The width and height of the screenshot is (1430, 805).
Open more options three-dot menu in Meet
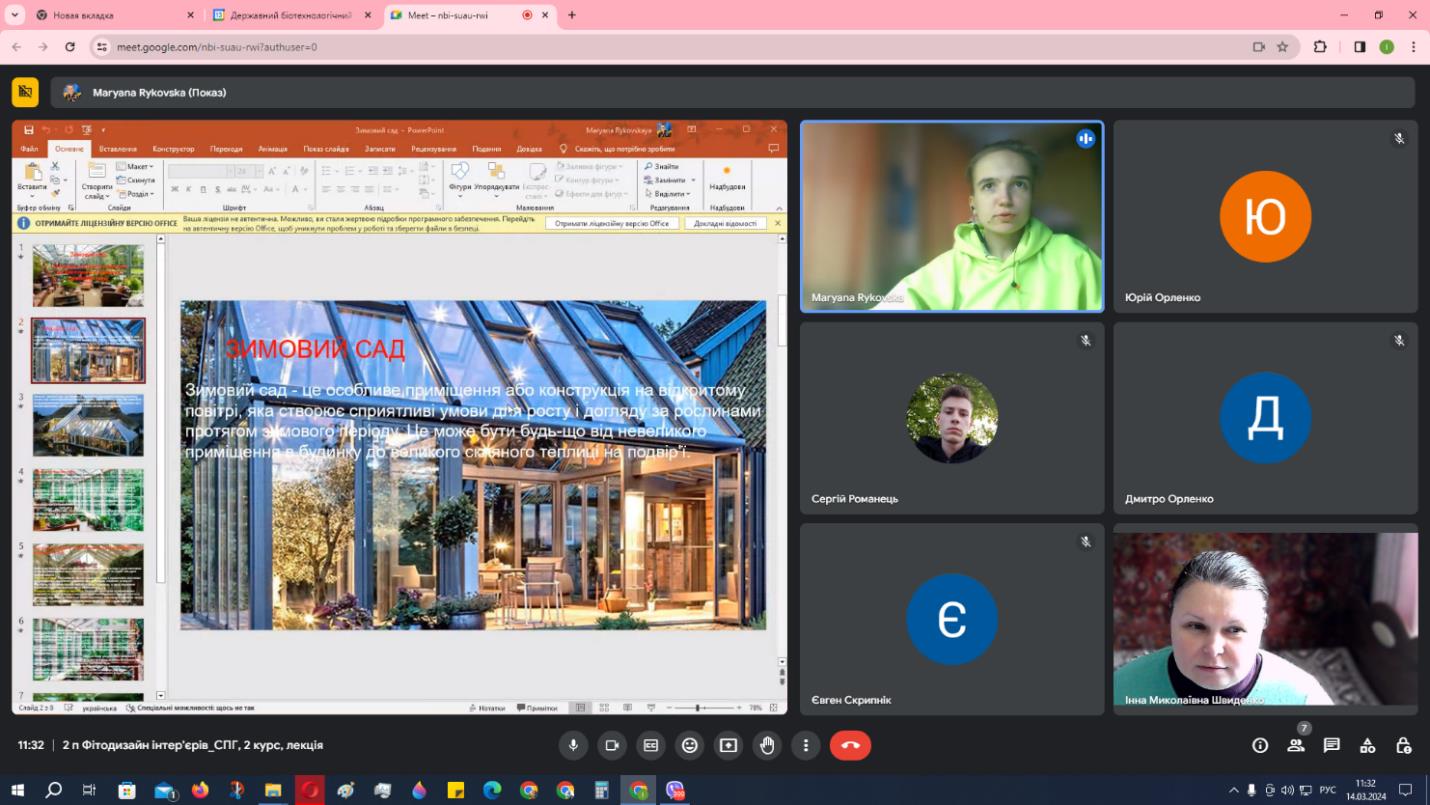click(806, 745)
